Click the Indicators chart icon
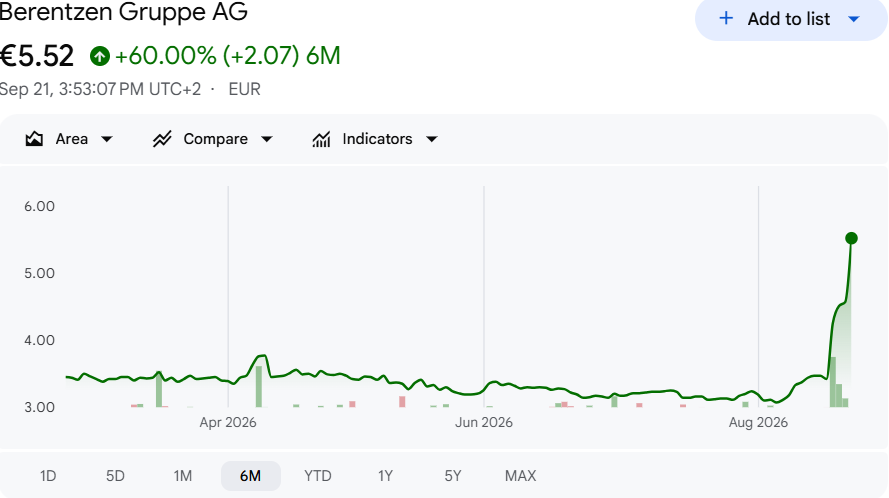Viewport: 889px width, 498px height. [321, 139]
